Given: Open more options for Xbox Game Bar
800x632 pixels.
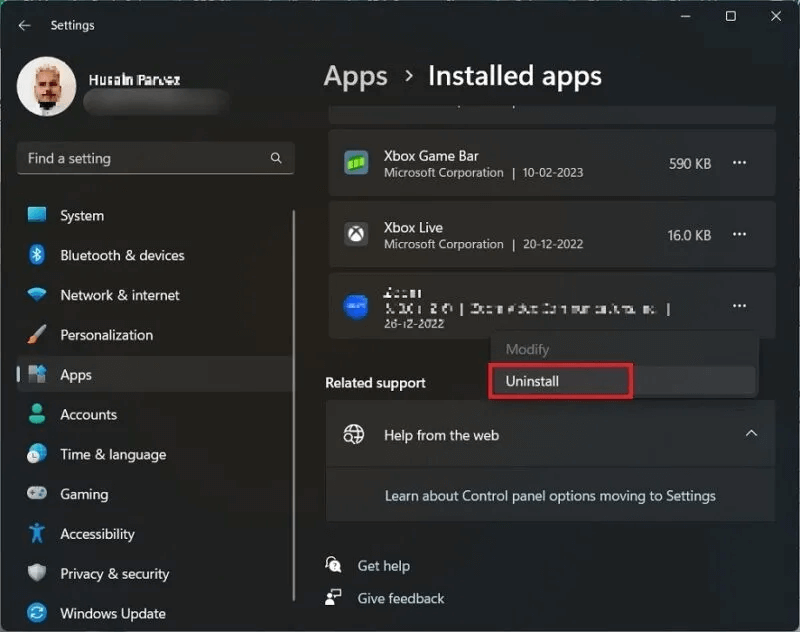Looking at the screenshot, I should [739, 163].
